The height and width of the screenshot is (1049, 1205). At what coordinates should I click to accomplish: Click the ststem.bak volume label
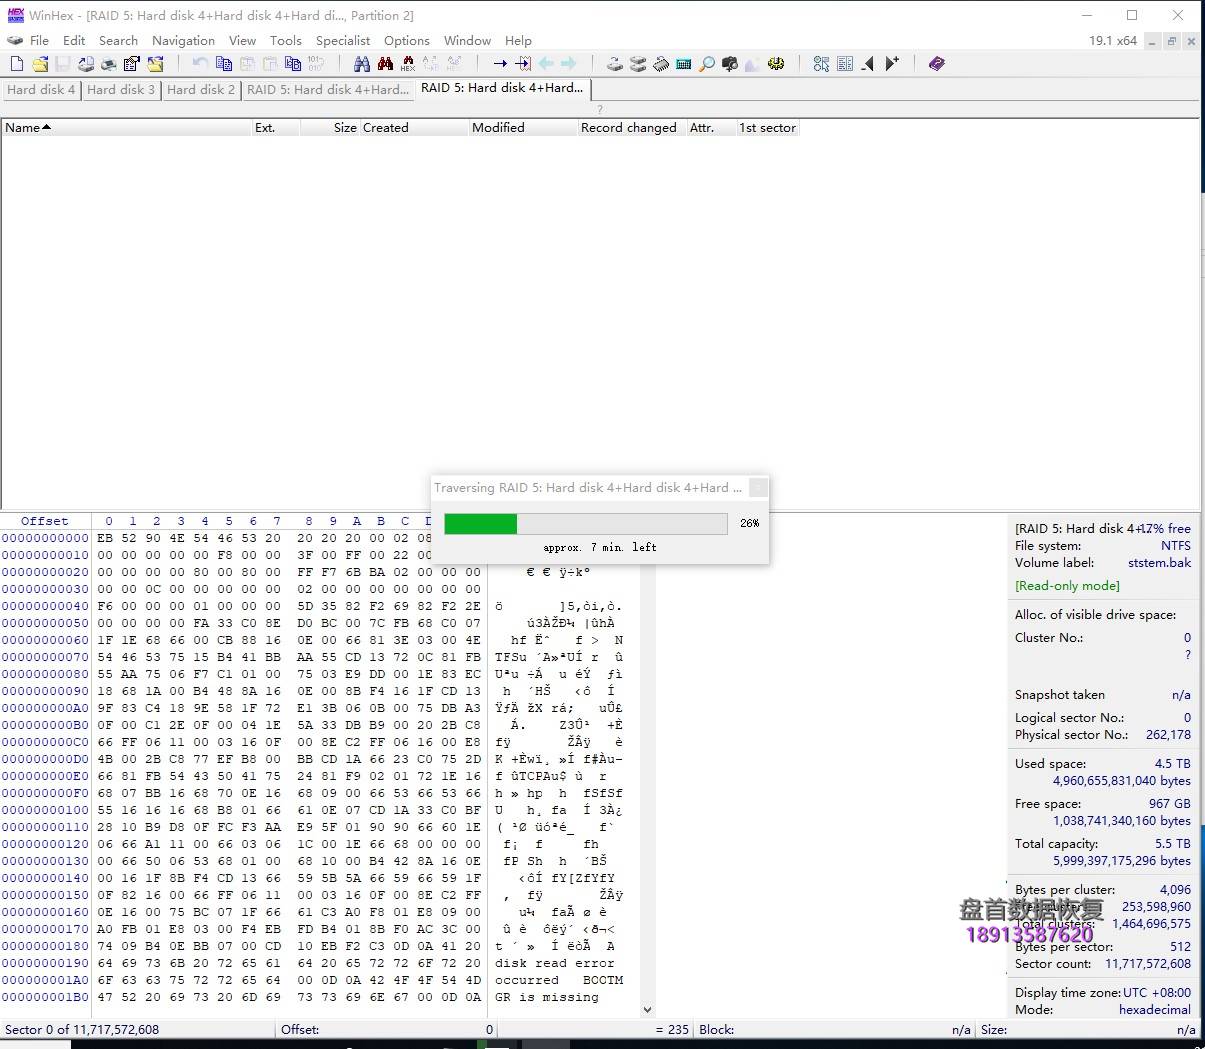[1159, 563]
